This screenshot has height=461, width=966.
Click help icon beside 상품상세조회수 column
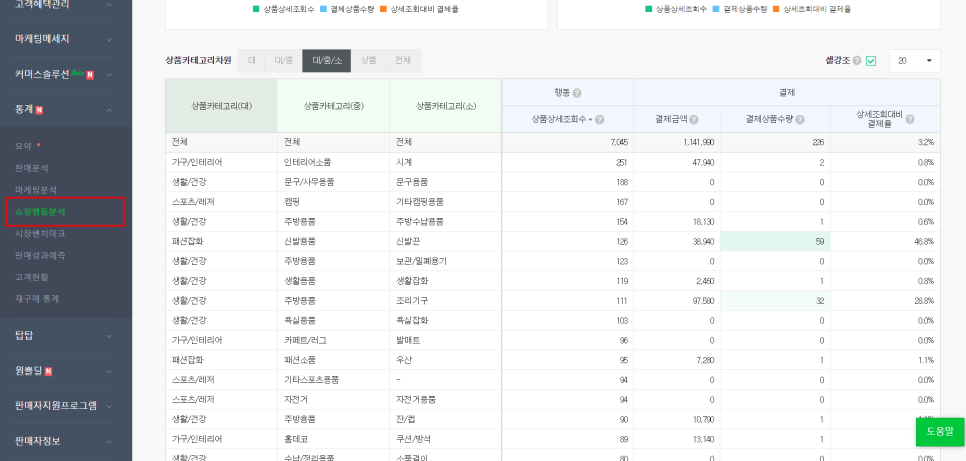pyautogui.click(x=599, y=120)
